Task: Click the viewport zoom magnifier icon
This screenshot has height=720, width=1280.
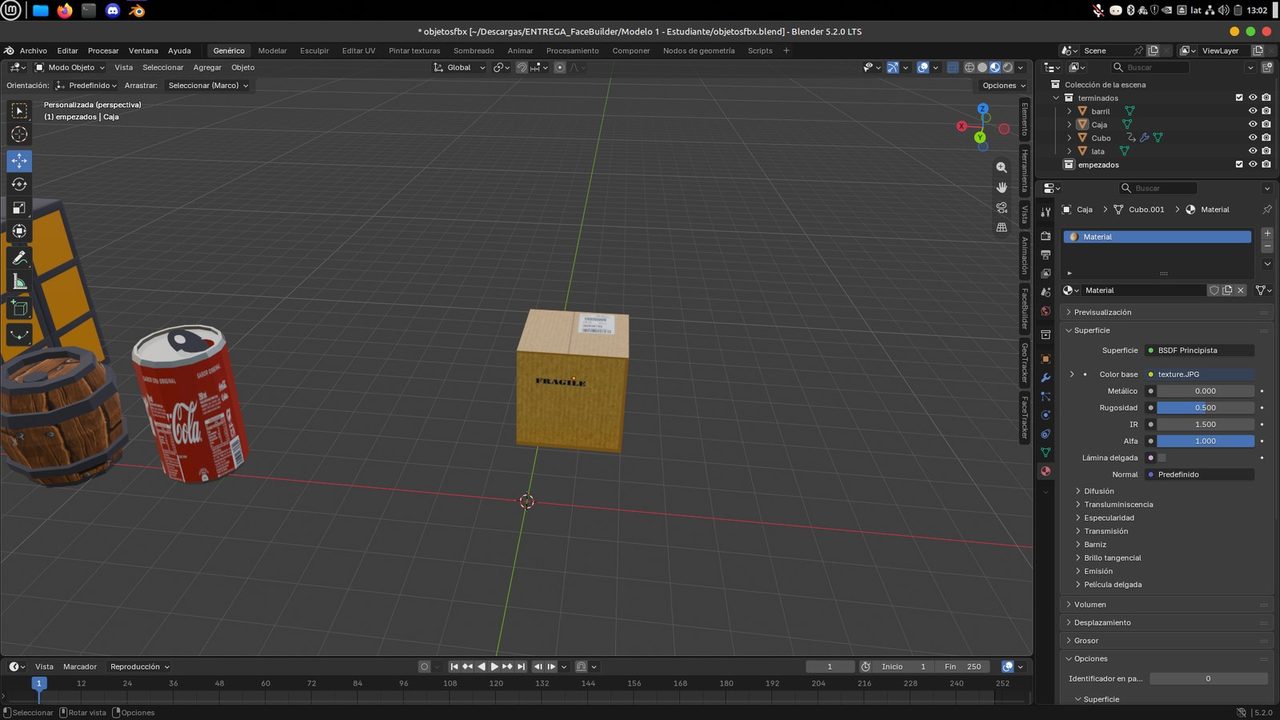Action: pyautogui.click(x=1001, y=168)
